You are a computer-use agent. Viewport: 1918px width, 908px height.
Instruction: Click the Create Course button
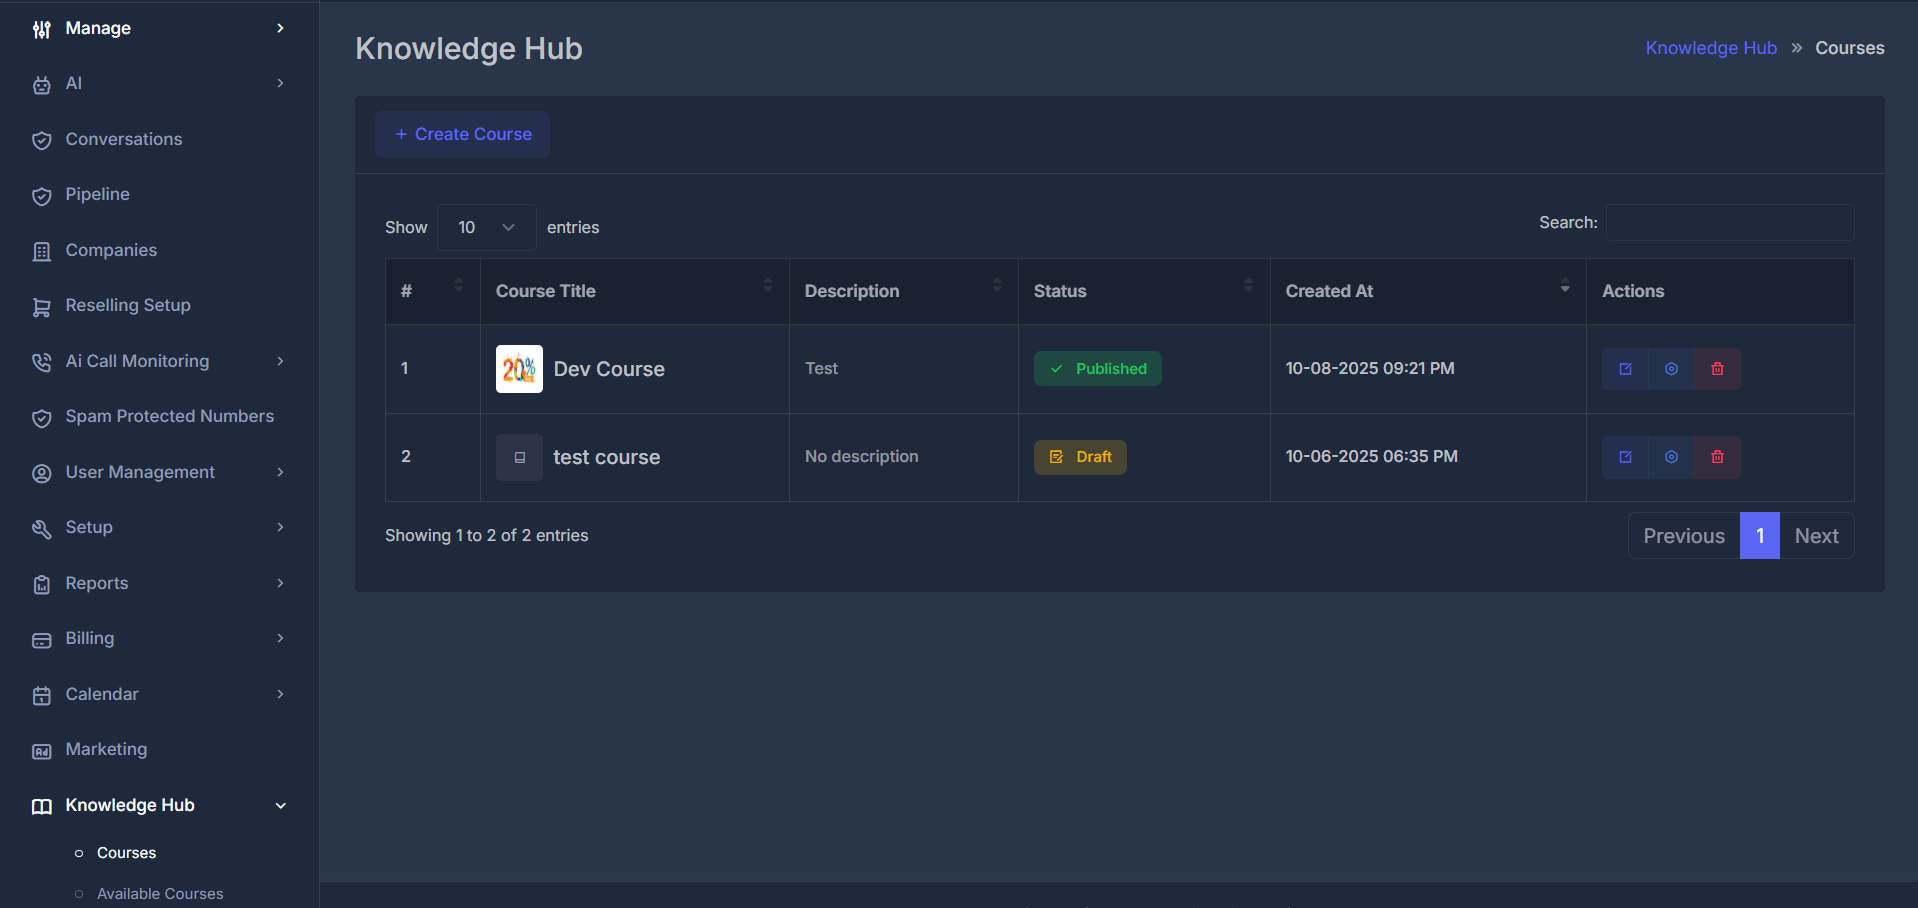point(462,134)
